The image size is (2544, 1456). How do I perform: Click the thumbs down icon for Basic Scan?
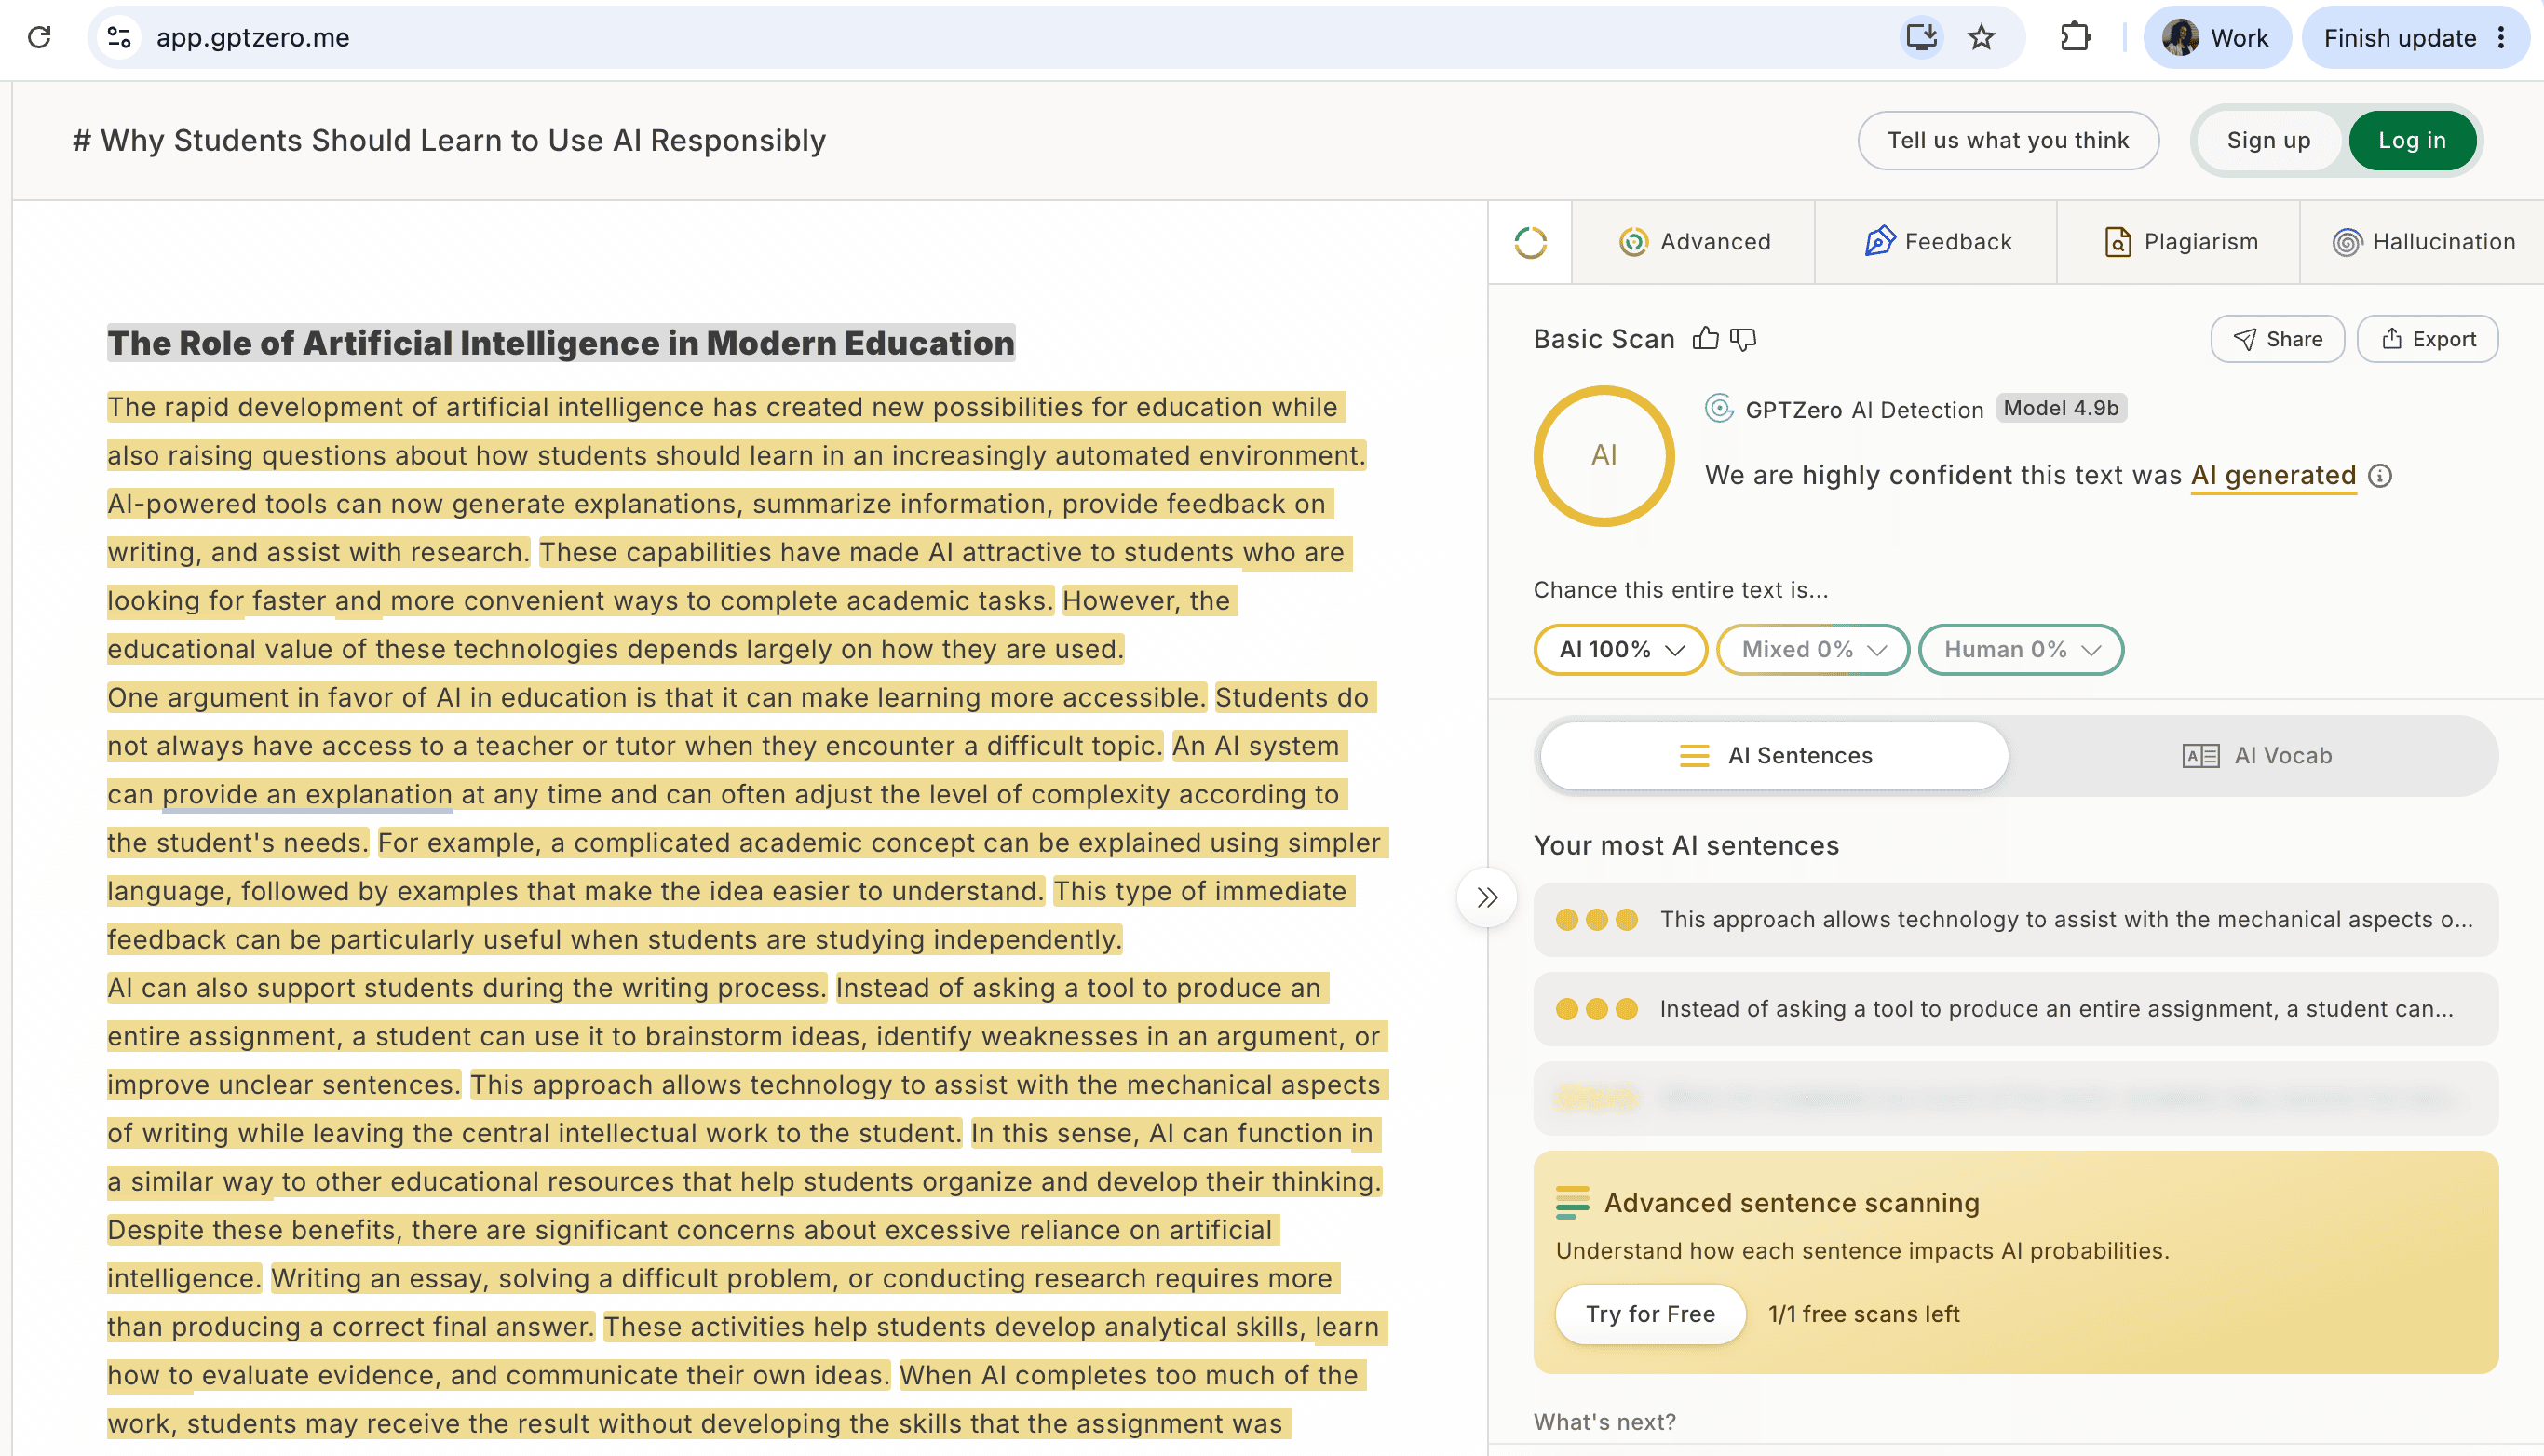tap(1743, 340)
